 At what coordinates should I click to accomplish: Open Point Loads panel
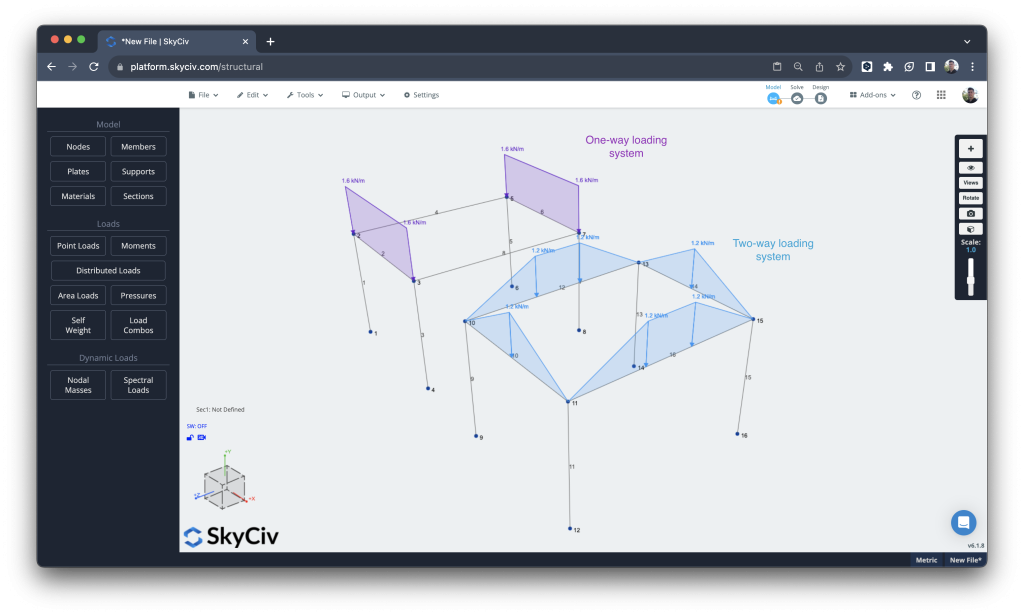pyautogui.click(x=78, y=246)
